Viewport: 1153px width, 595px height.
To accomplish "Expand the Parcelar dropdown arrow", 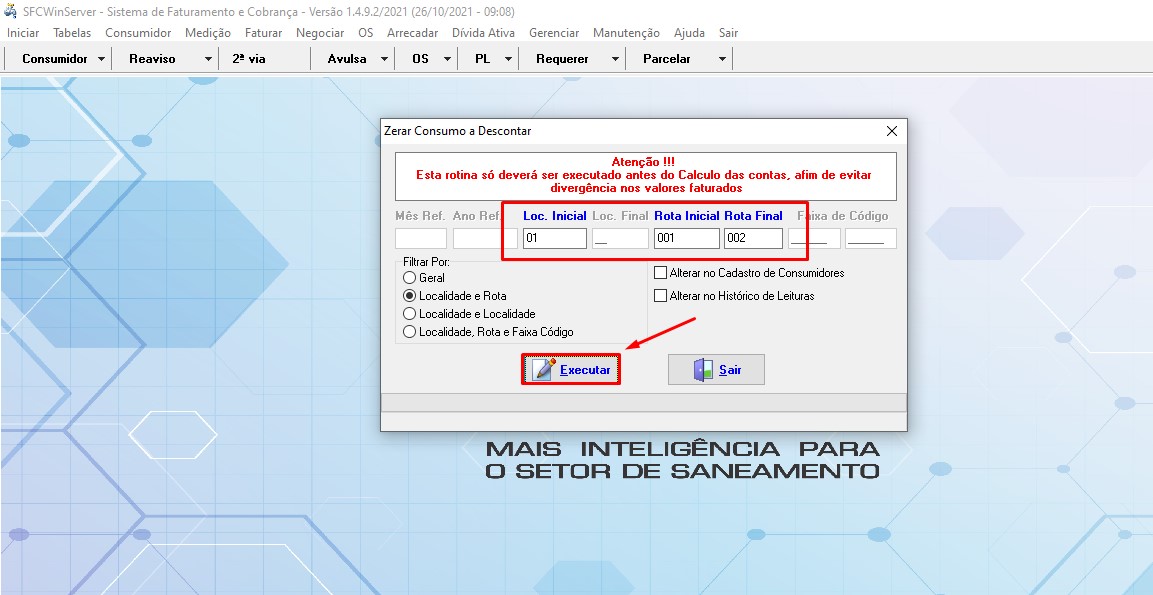I will (722, 59).
